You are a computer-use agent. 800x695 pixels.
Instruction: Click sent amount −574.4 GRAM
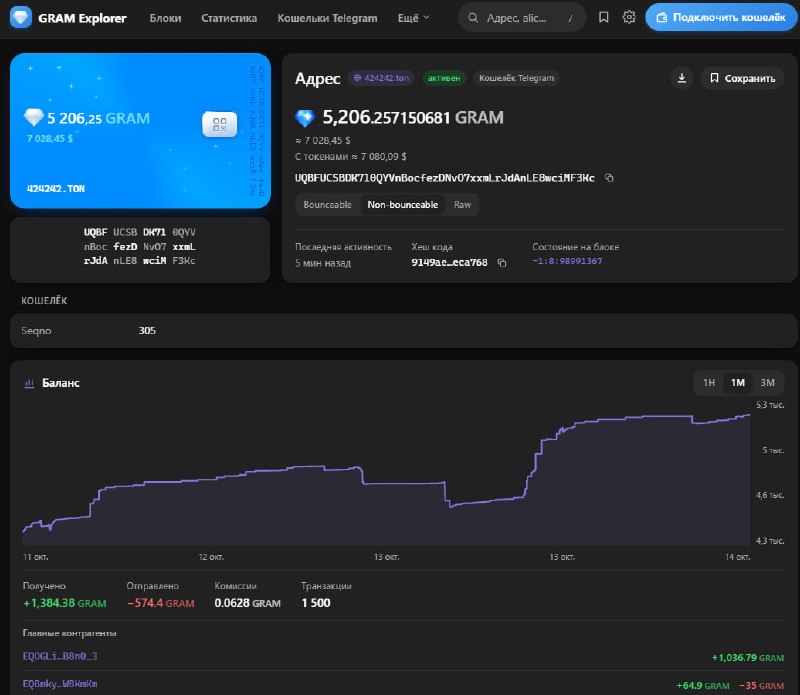161,603
